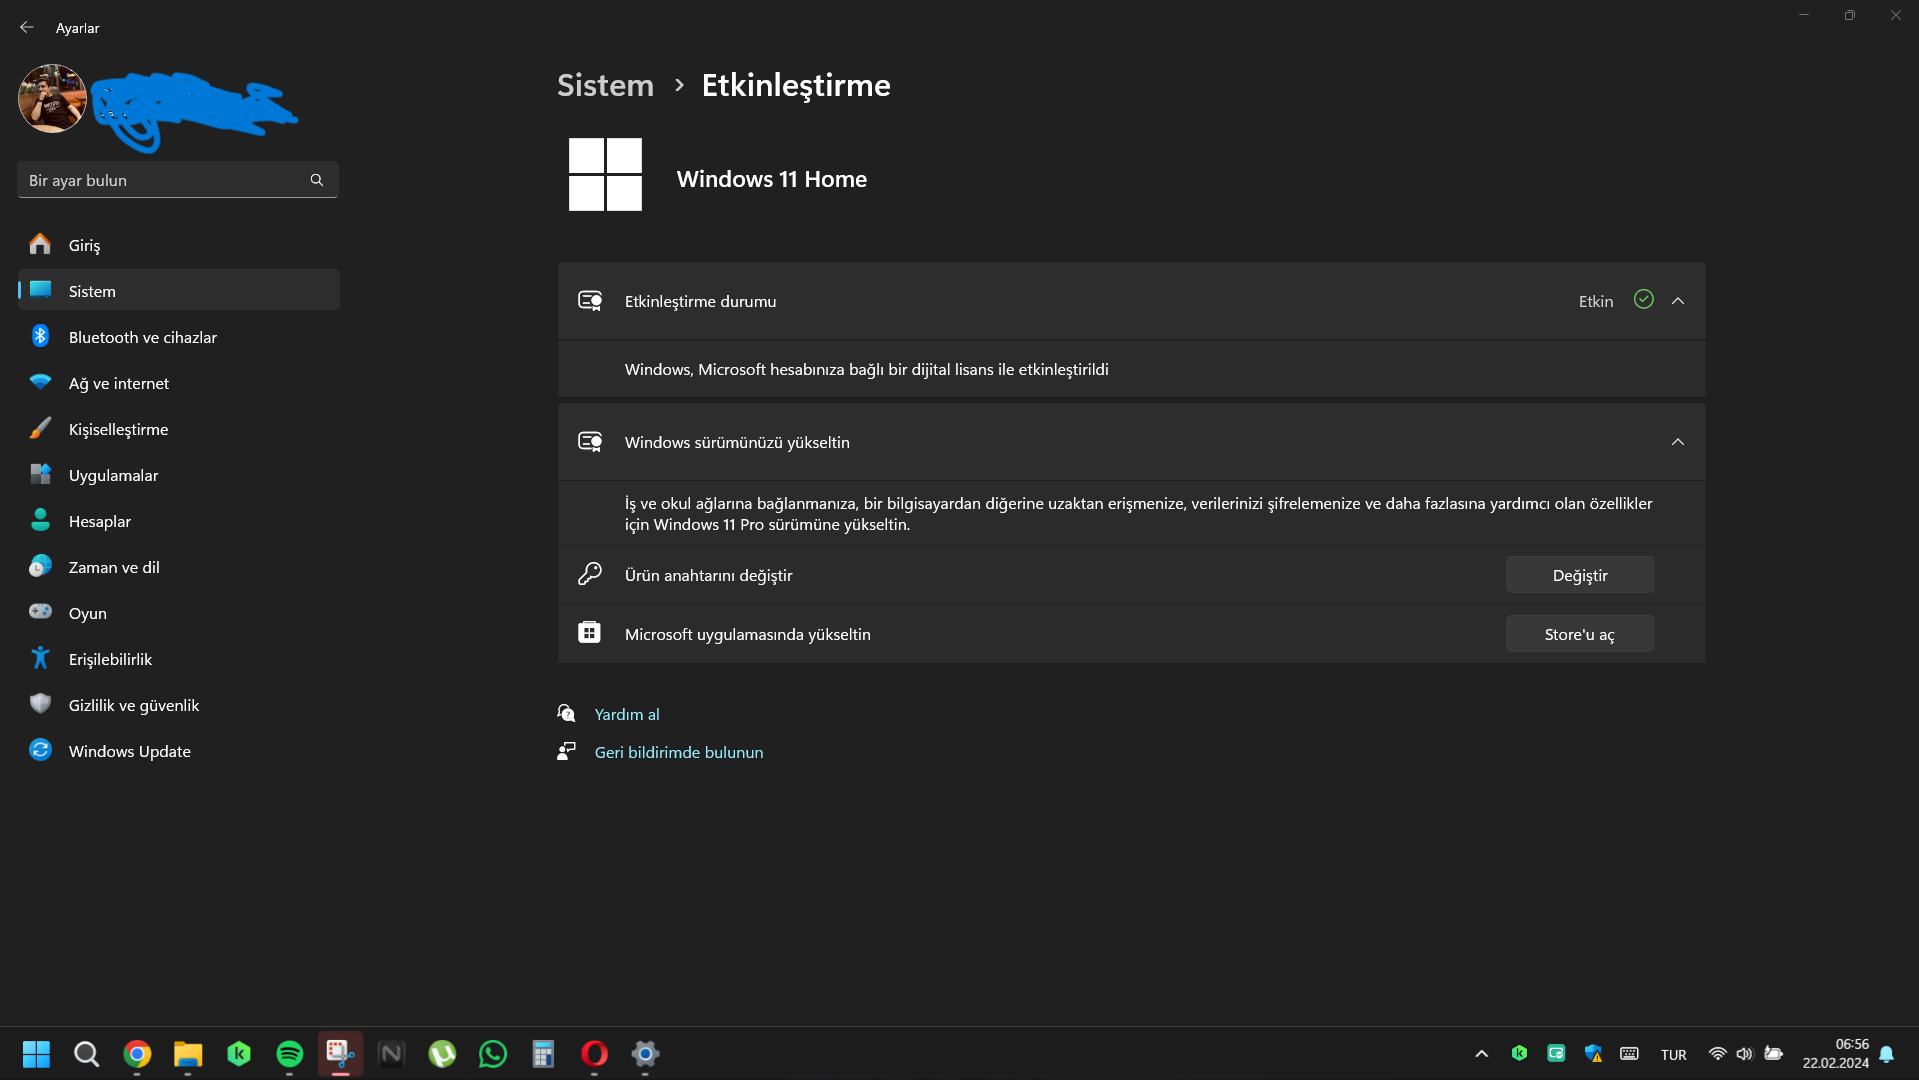Viewport: 1919px width, 1080px height.
Task: Open Erişilebilirlik settings
Action: click(179, 659)
